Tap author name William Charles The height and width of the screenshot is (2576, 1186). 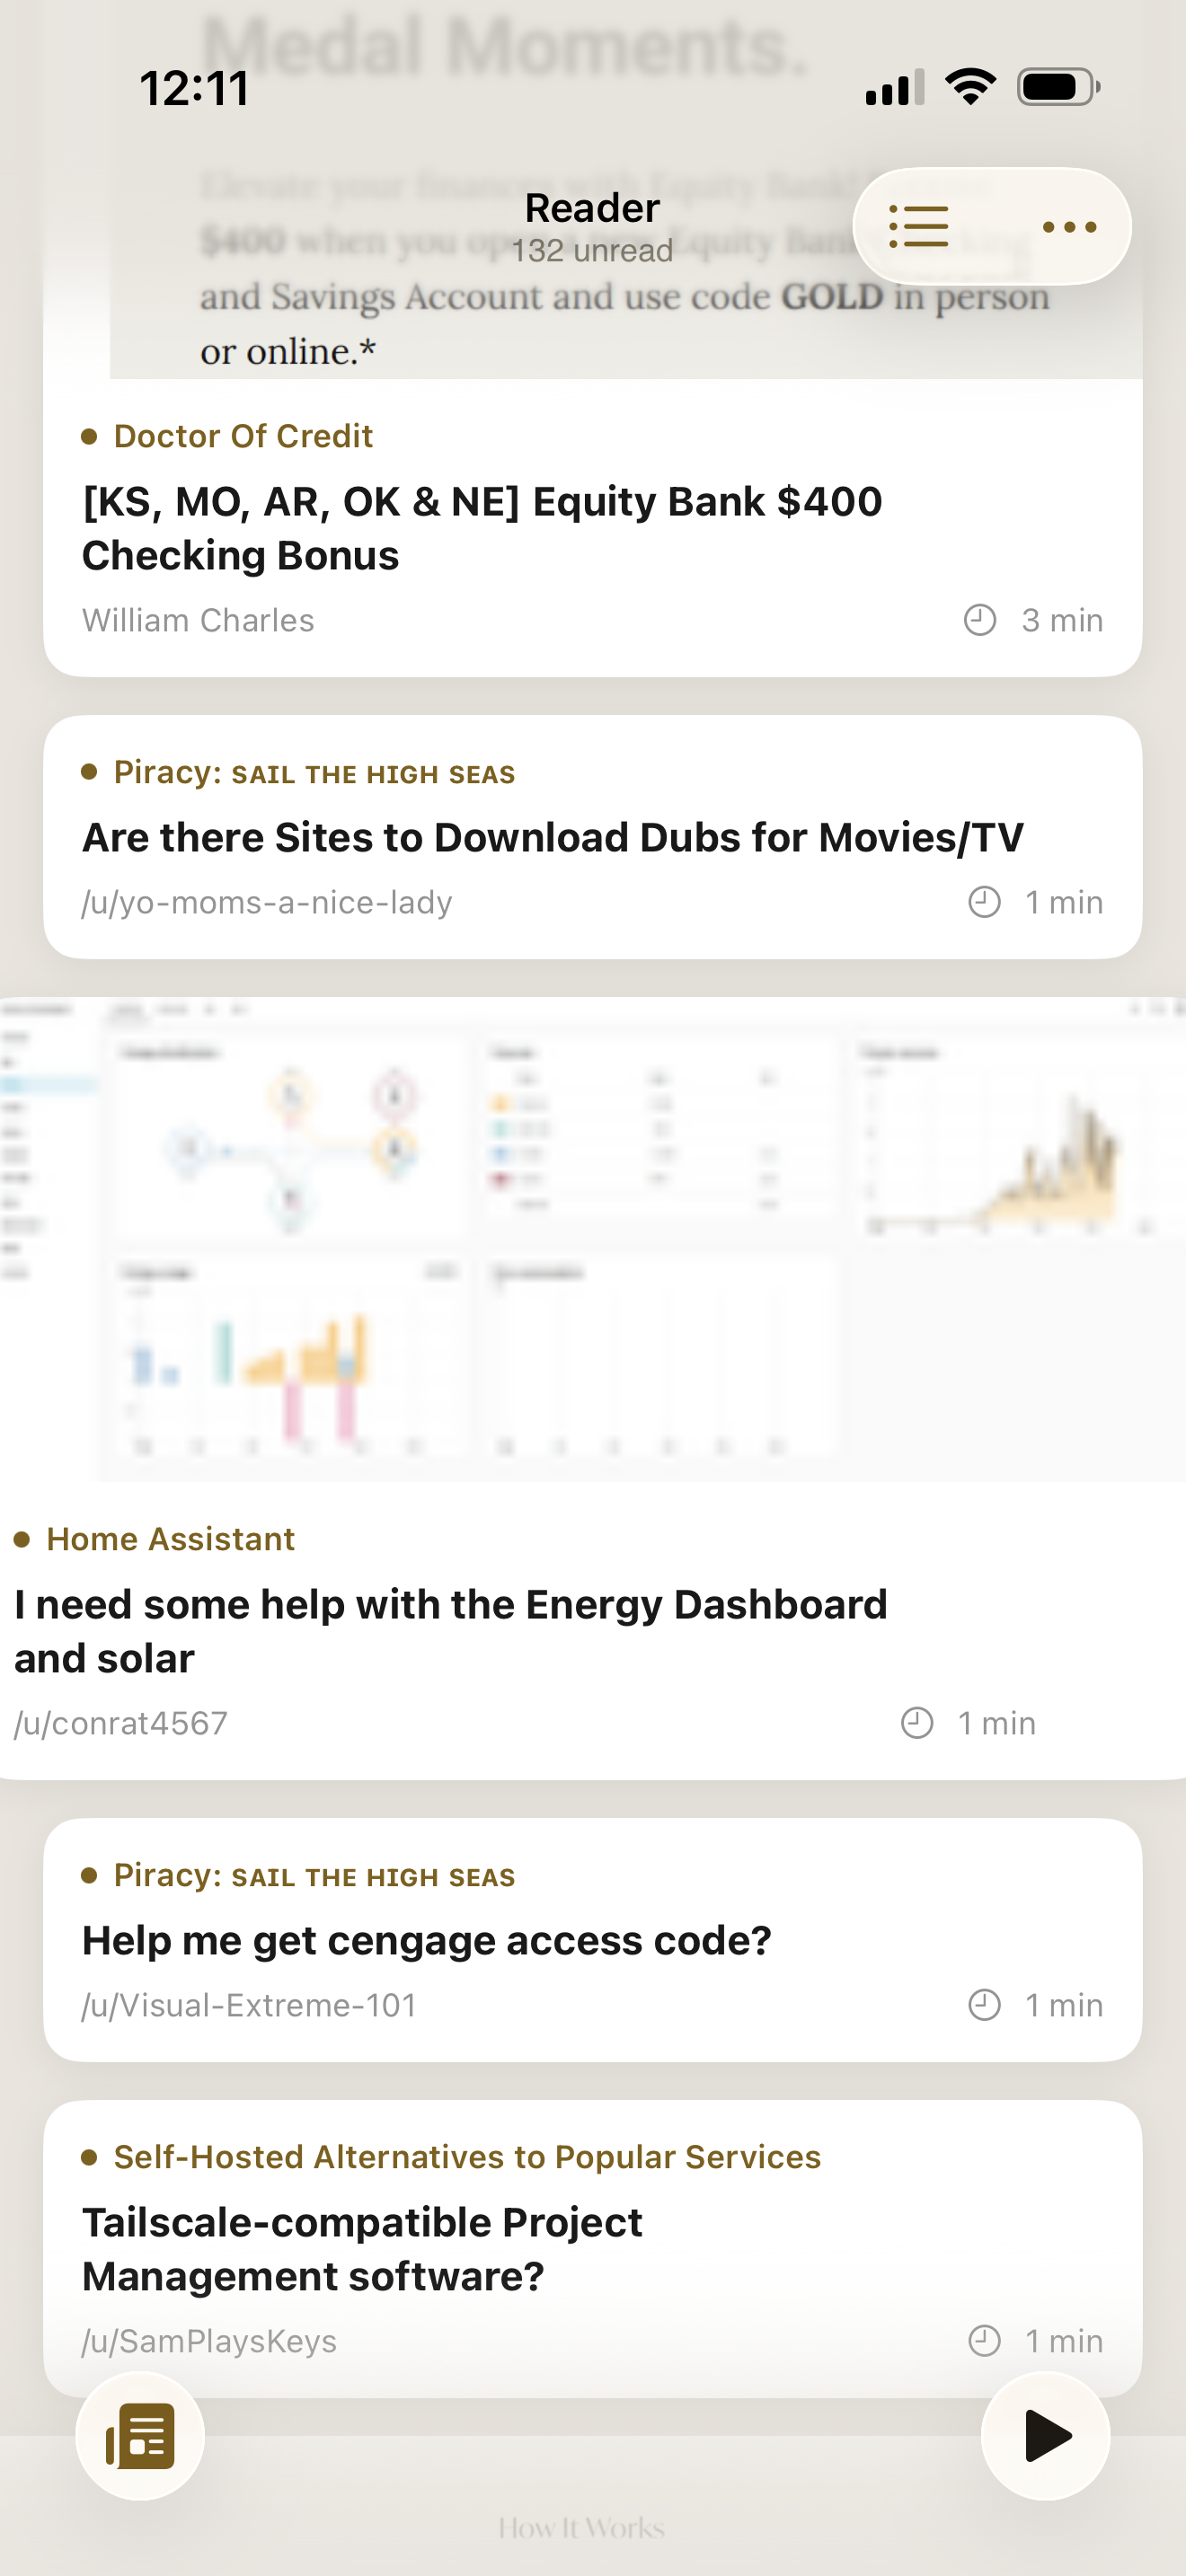pyautogui.click(x=198, y=620)
